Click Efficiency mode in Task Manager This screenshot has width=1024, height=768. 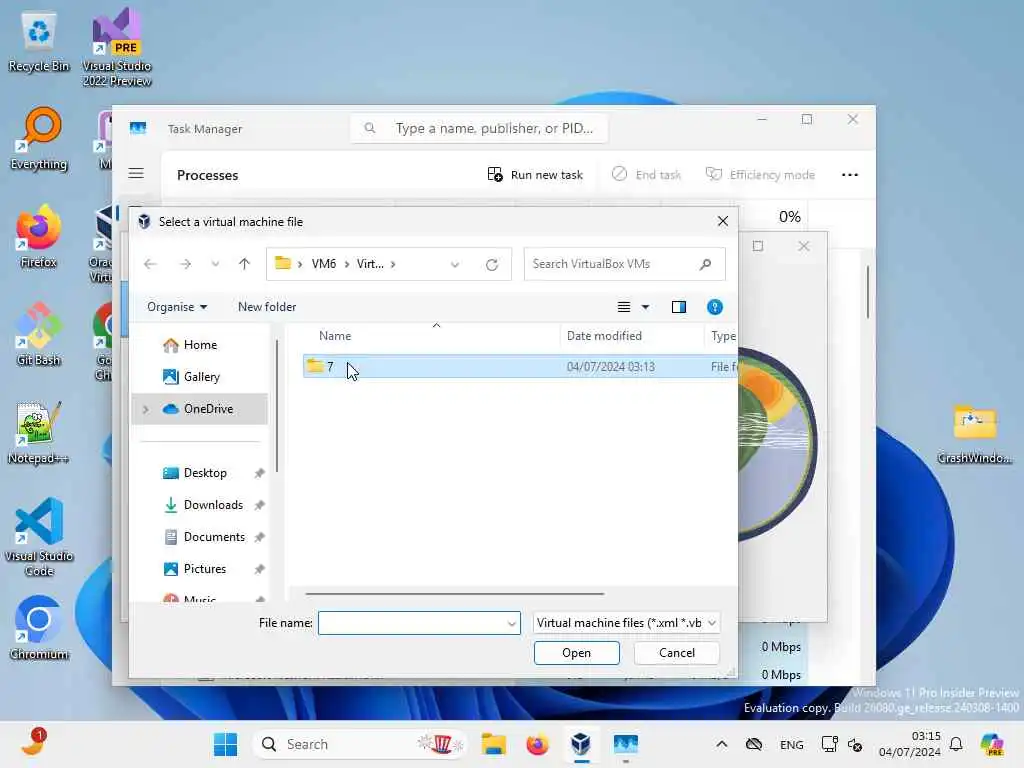point(760,174)
